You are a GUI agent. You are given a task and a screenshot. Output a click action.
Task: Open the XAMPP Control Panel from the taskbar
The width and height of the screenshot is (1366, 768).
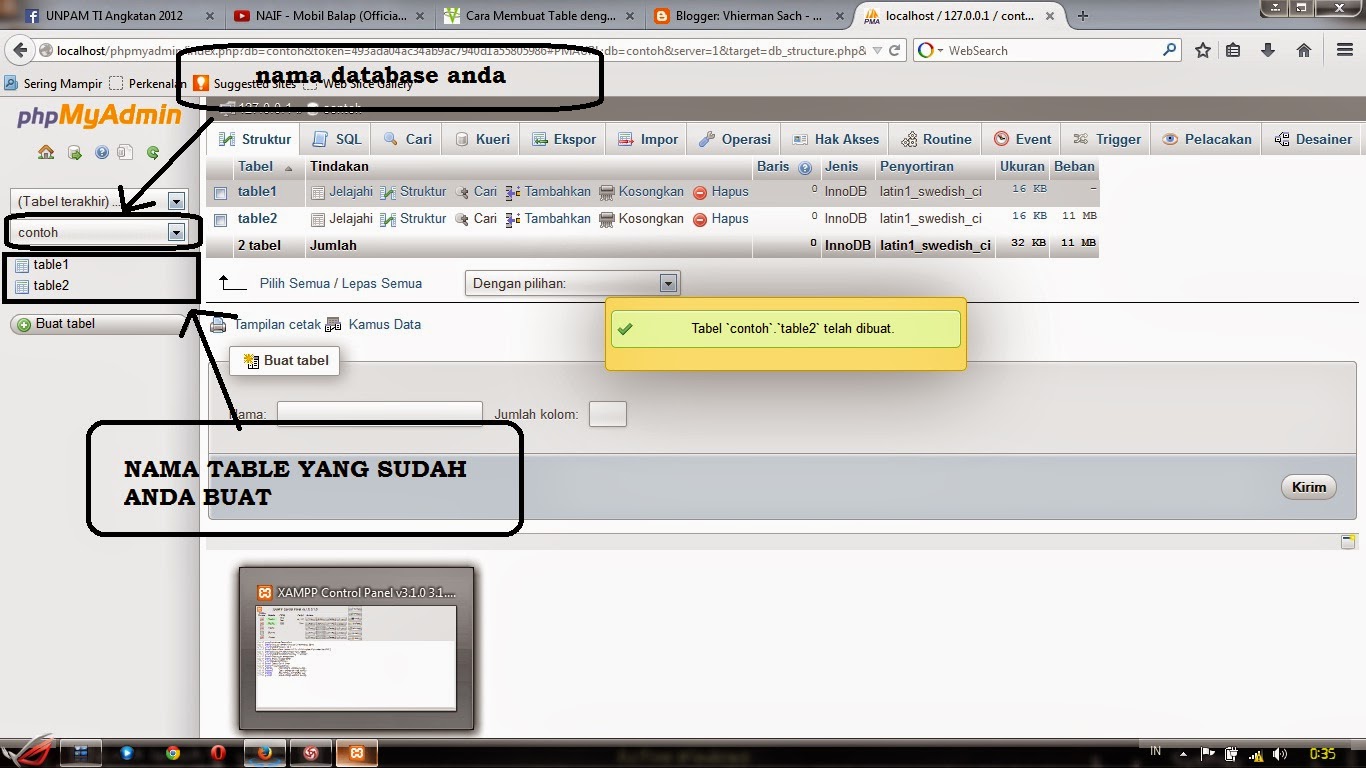[357, 753]
